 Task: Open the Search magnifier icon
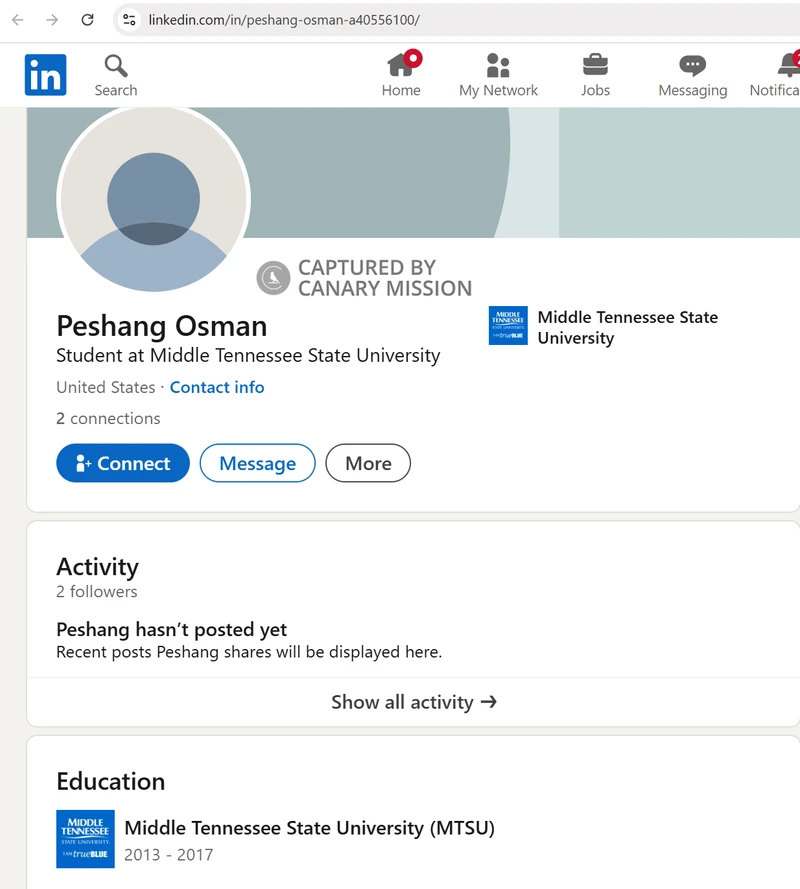(116, 66)
